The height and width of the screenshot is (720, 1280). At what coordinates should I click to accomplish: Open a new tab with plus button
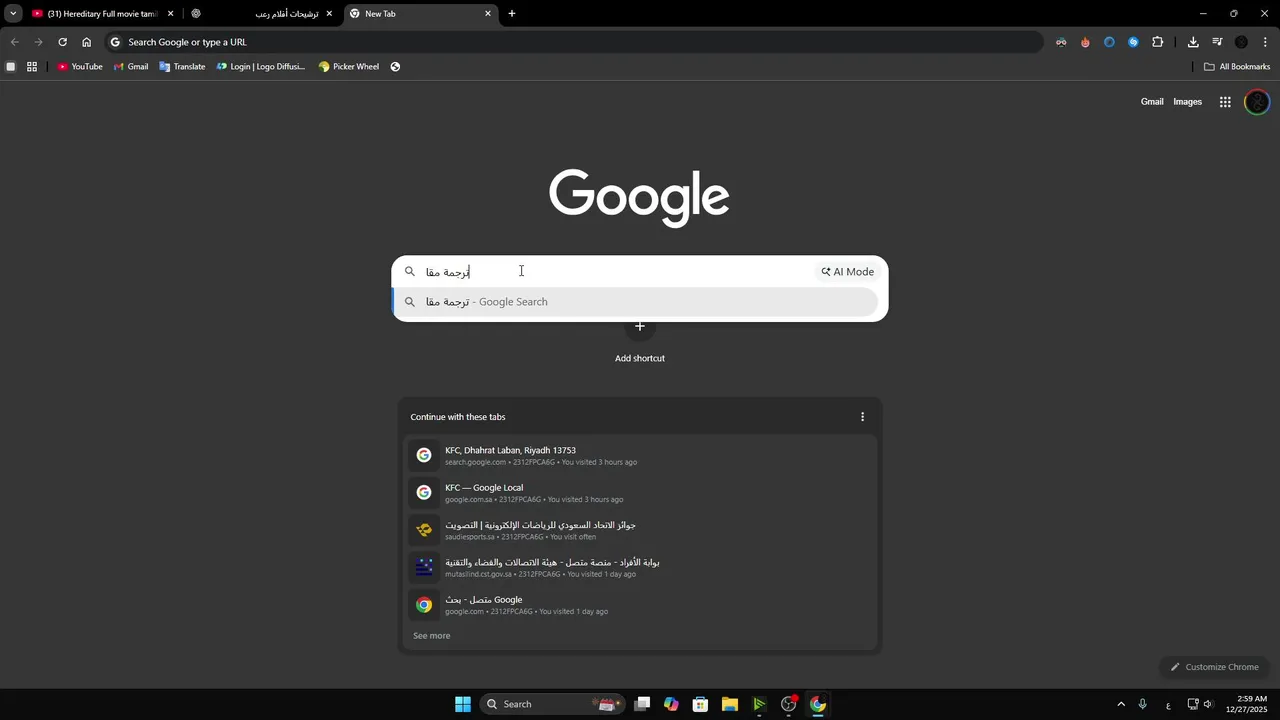(x=512, y=14)
